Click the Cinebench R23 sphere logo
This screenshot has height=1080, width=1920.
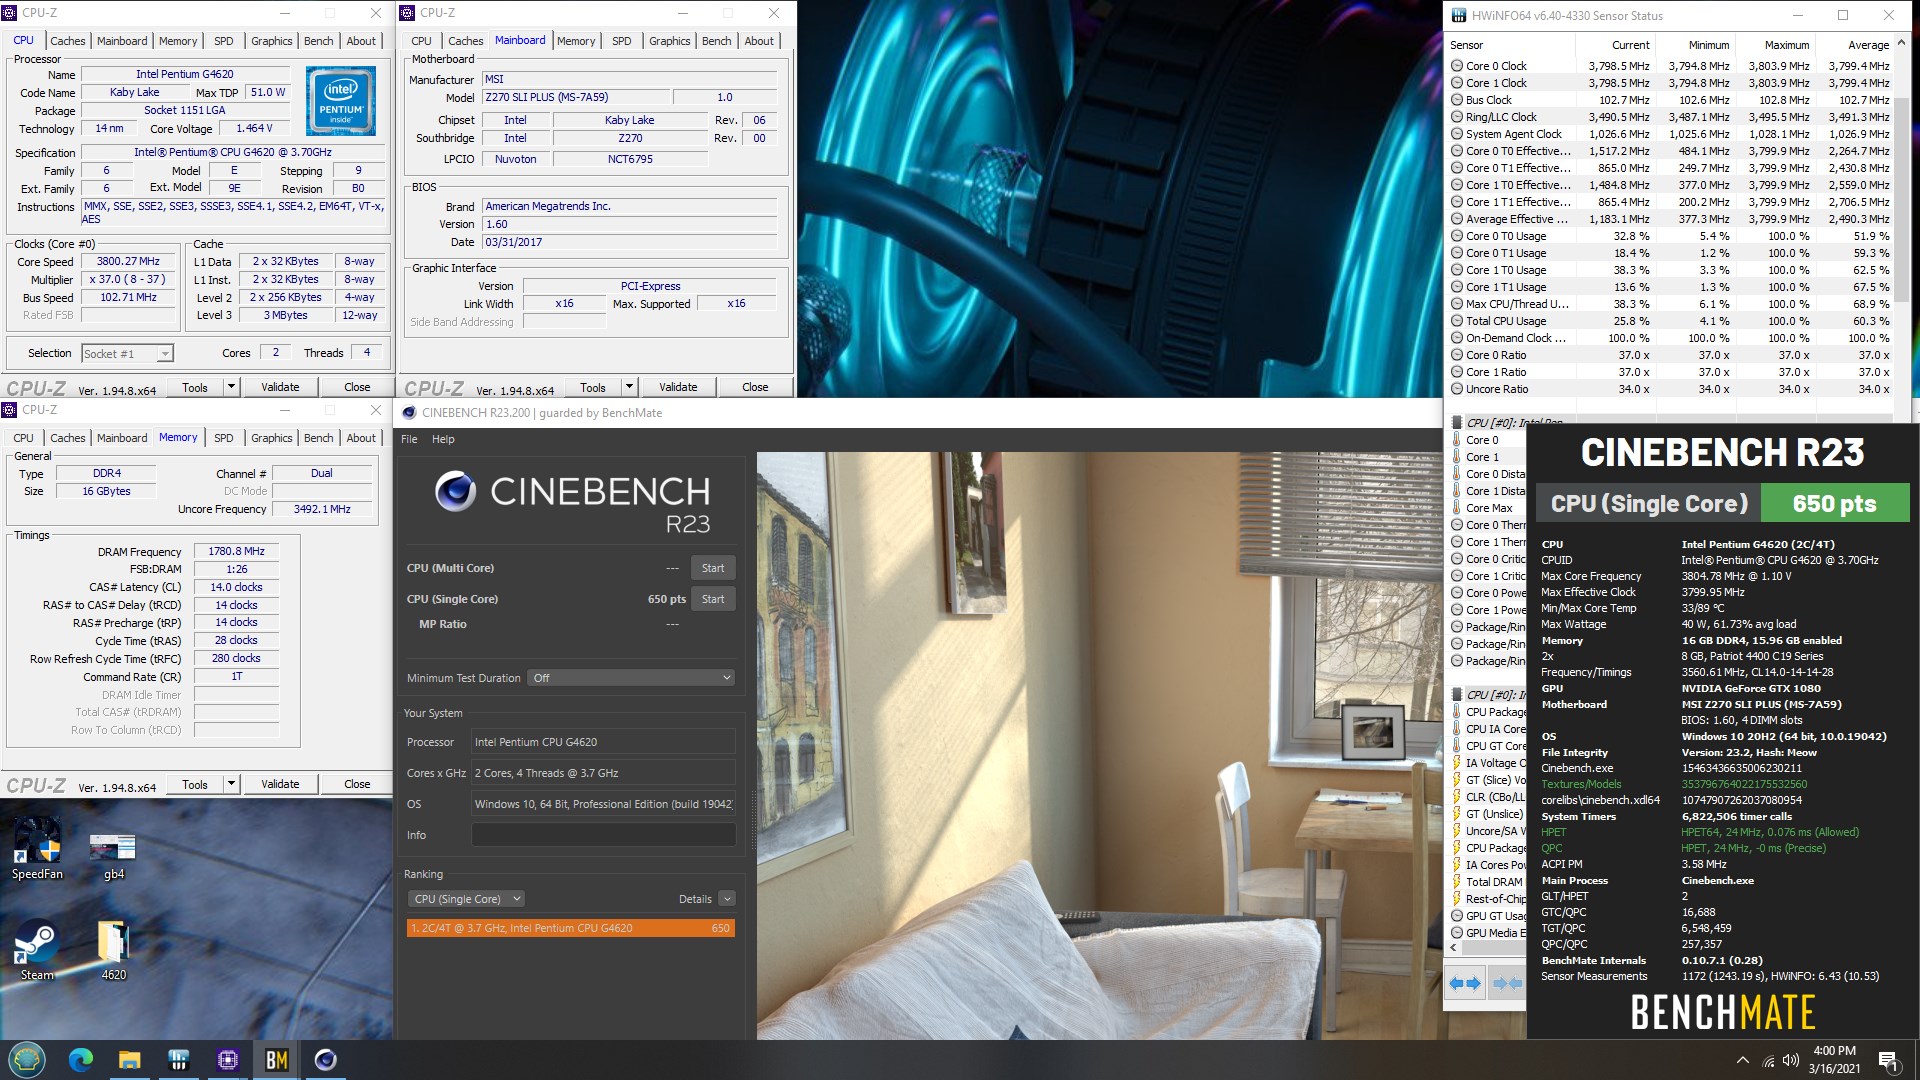click(x=455, y=490)
